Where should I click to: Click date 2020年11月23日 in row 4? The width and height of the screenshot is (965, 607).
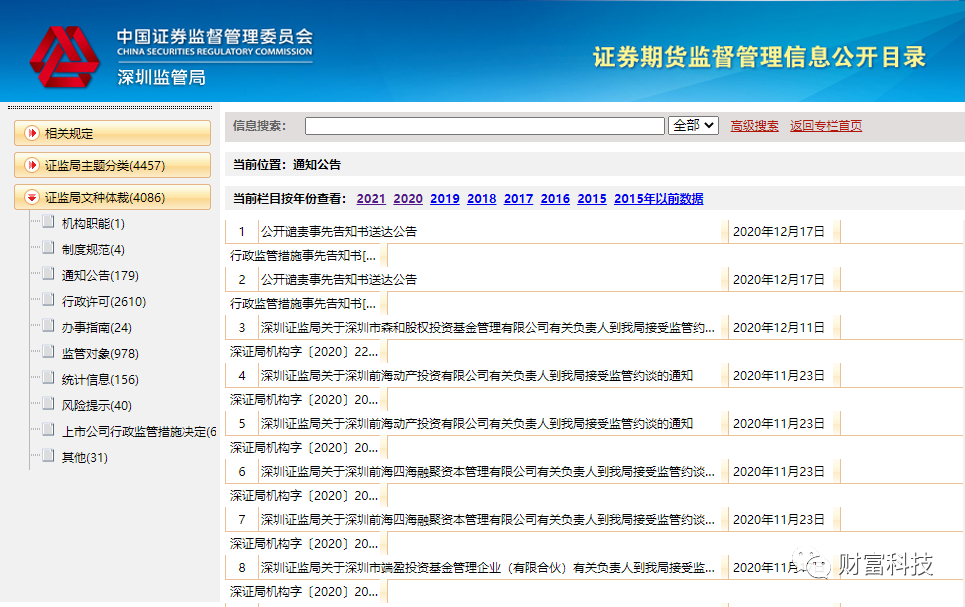(x=779, y=376)
